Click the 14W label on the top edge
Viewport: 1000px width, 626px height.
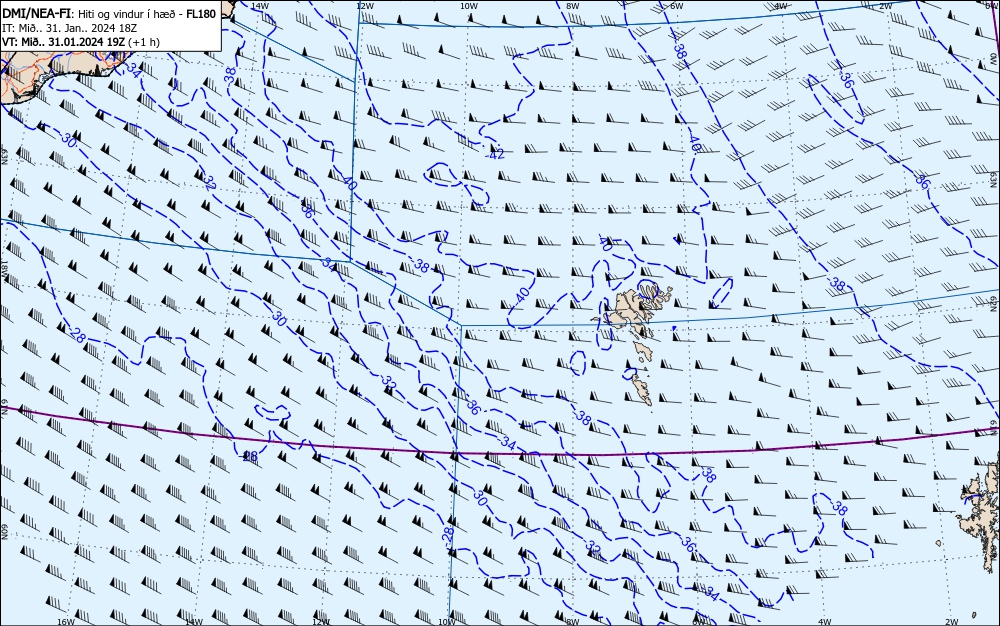pyautogui.click(x=259, y=5)
